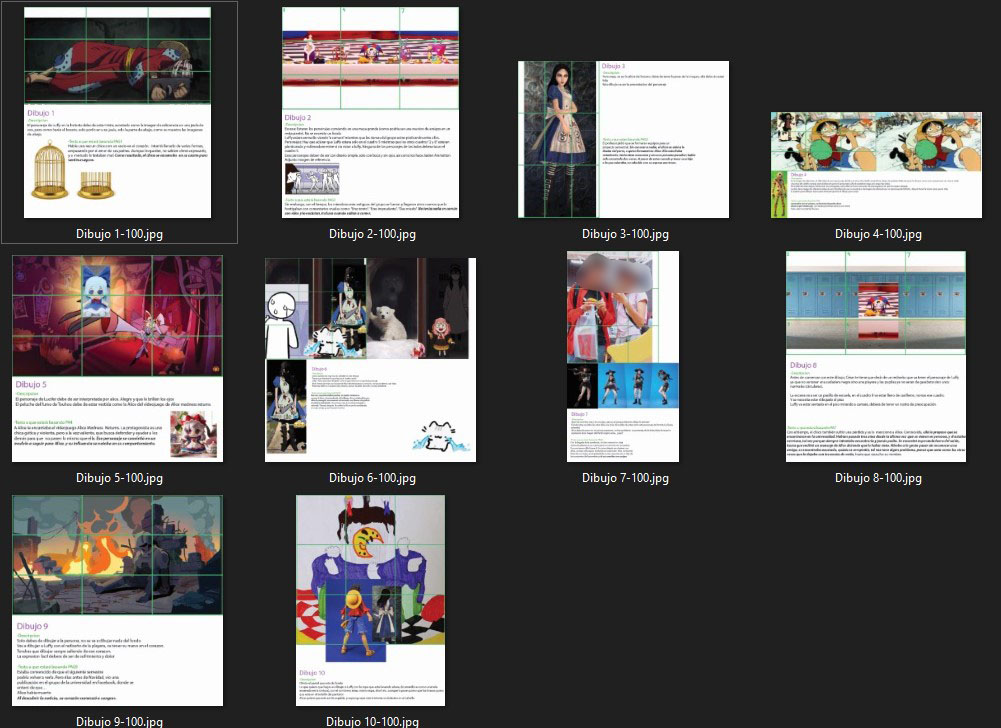Click the filename label "Dibujo 6-100.jpg"
Image resolution: width=1001 pixels, height=728 pixels.
tap(372, 477)
